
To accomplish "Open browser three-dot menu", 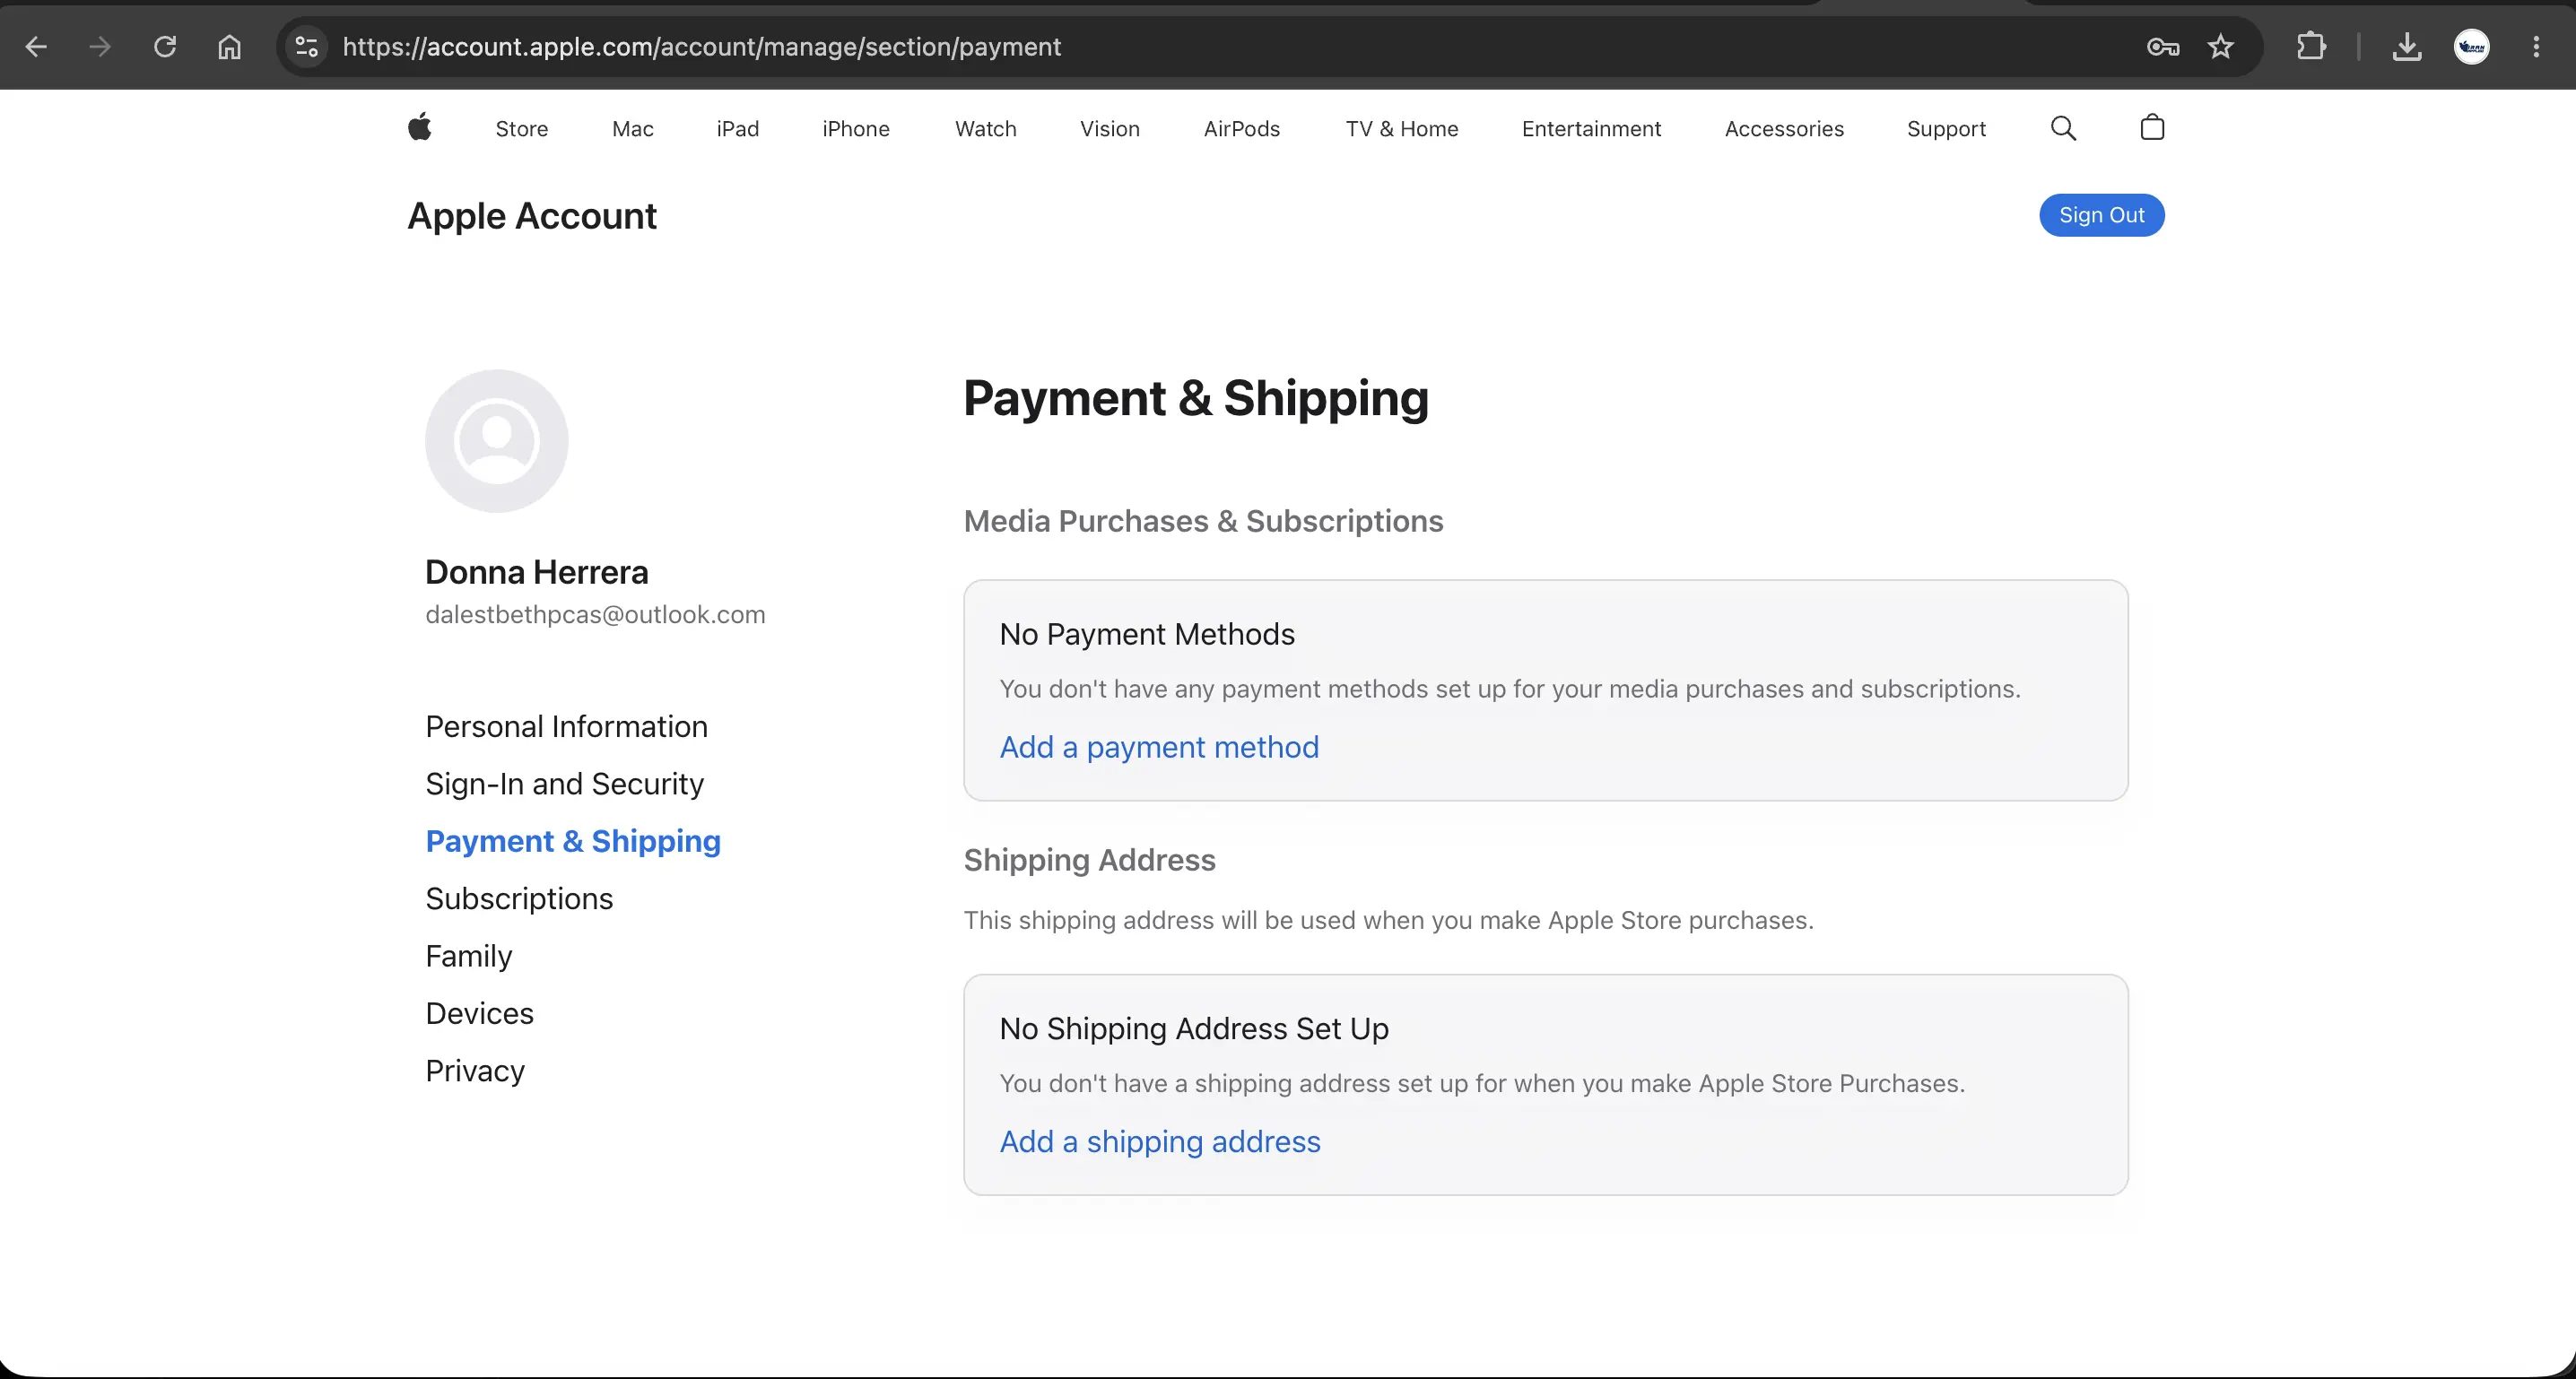I will pos(2536,47).
